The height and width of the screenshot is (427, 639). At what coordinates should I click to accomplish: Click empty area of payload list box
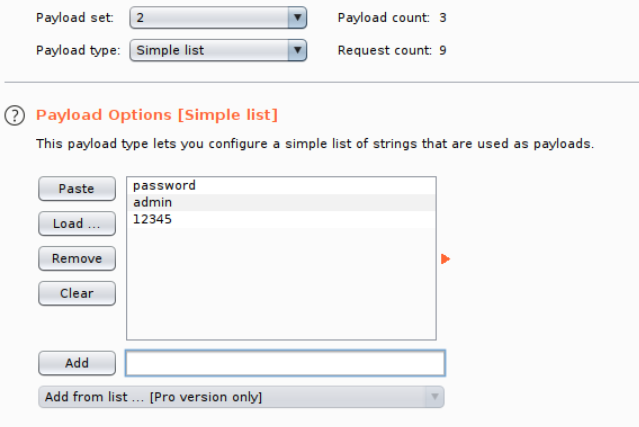point(280,290)
